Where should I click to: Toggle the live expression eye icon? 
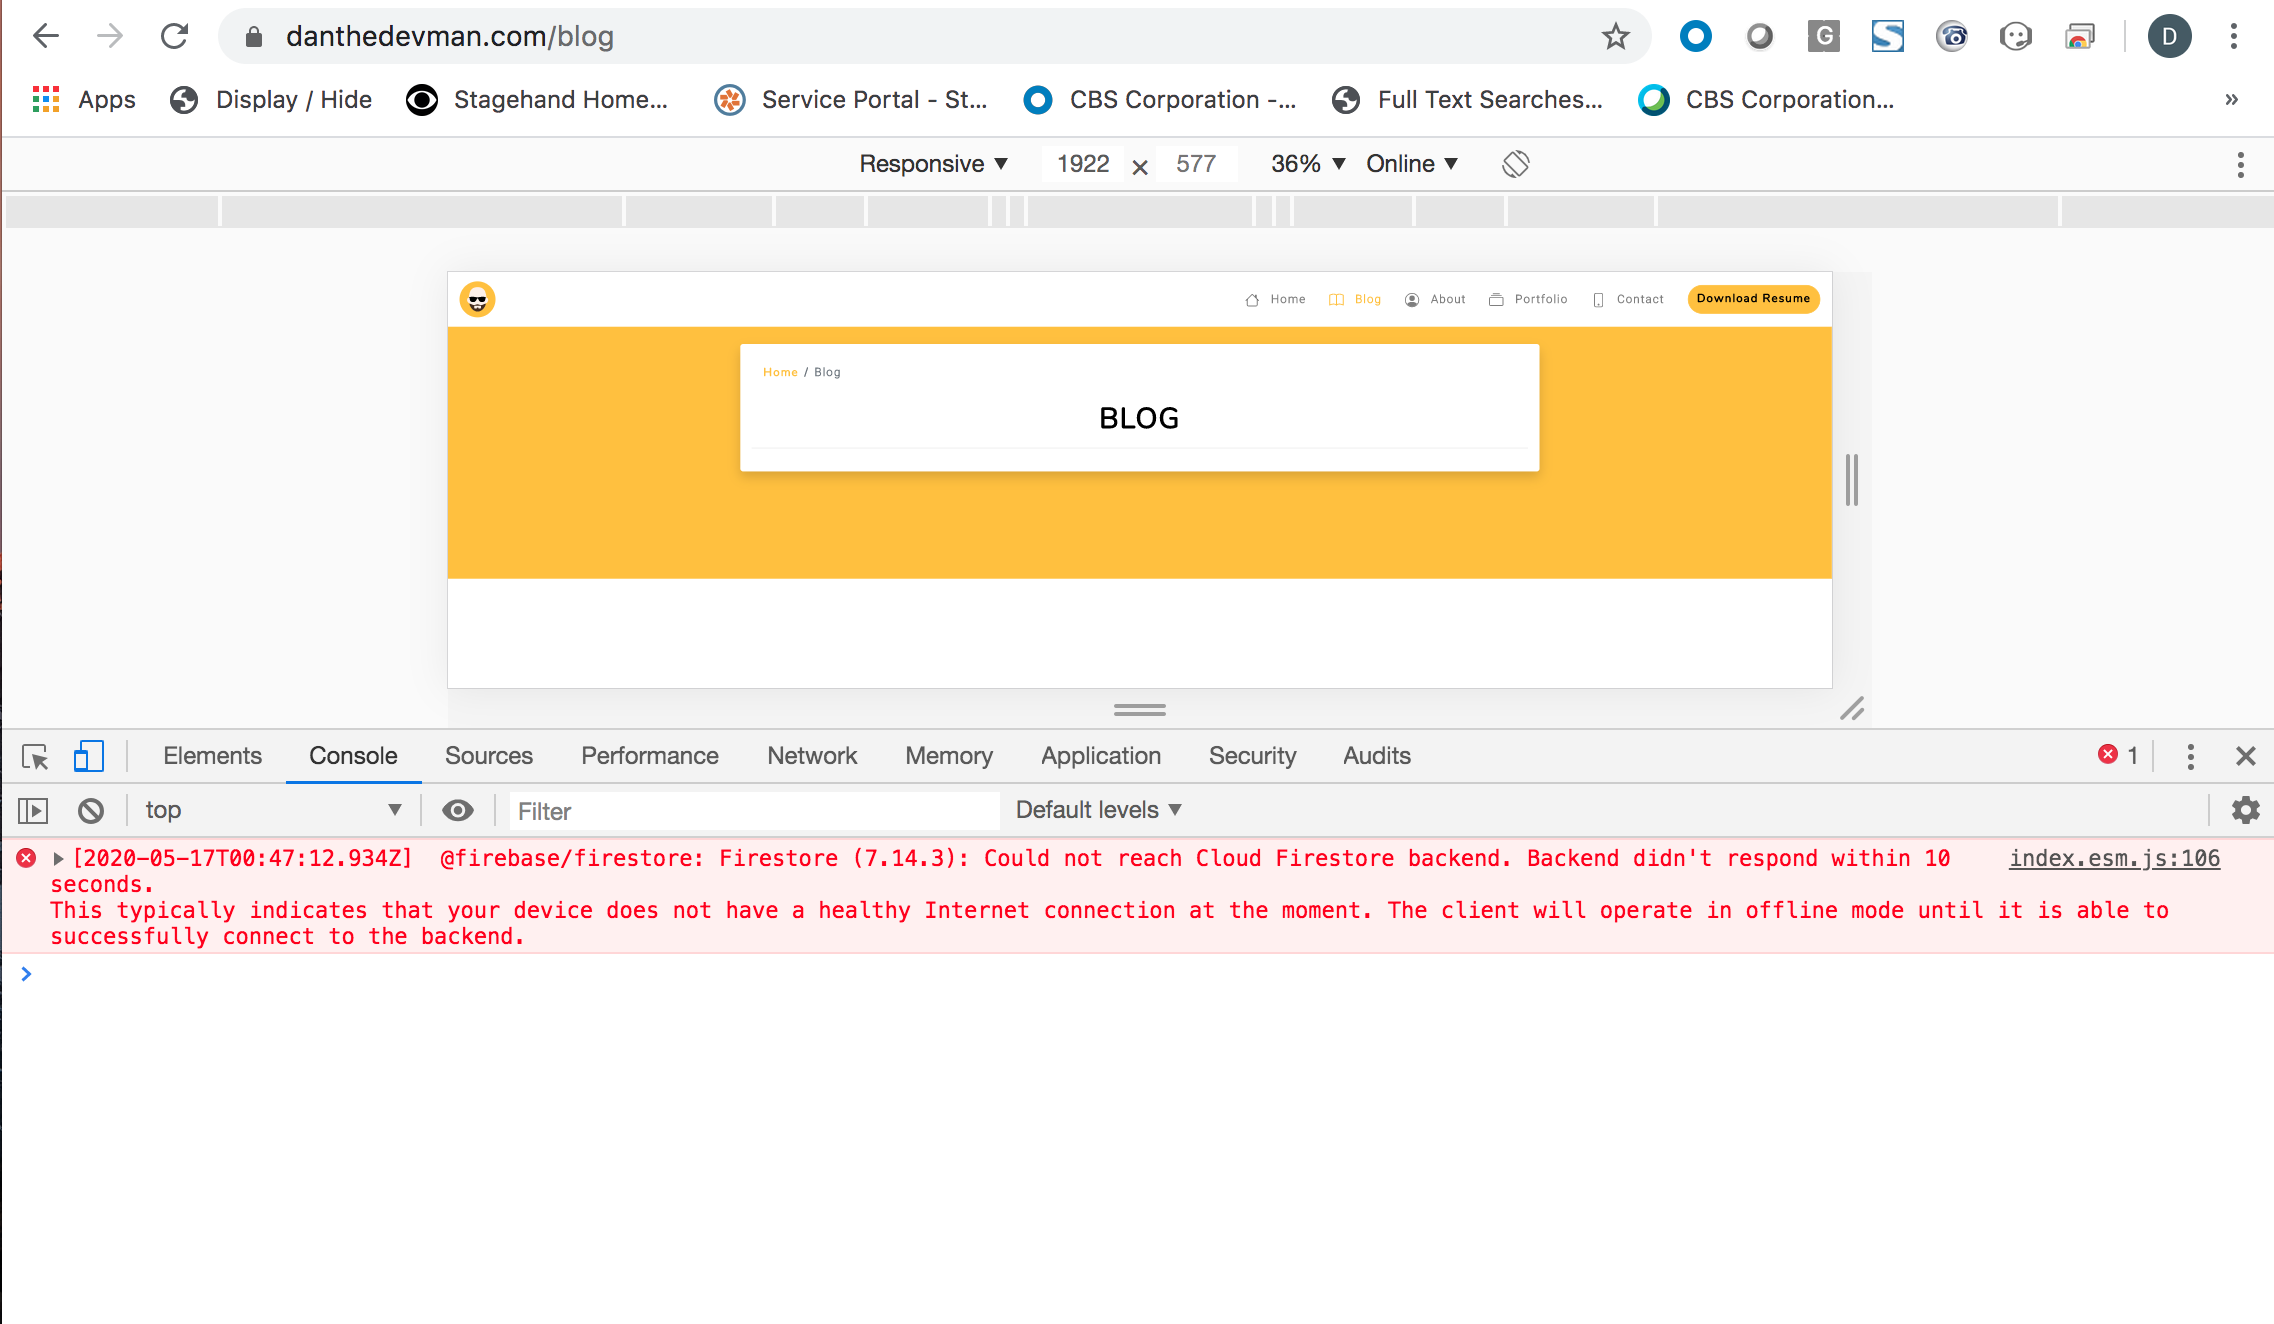click(x=458, y=811)
